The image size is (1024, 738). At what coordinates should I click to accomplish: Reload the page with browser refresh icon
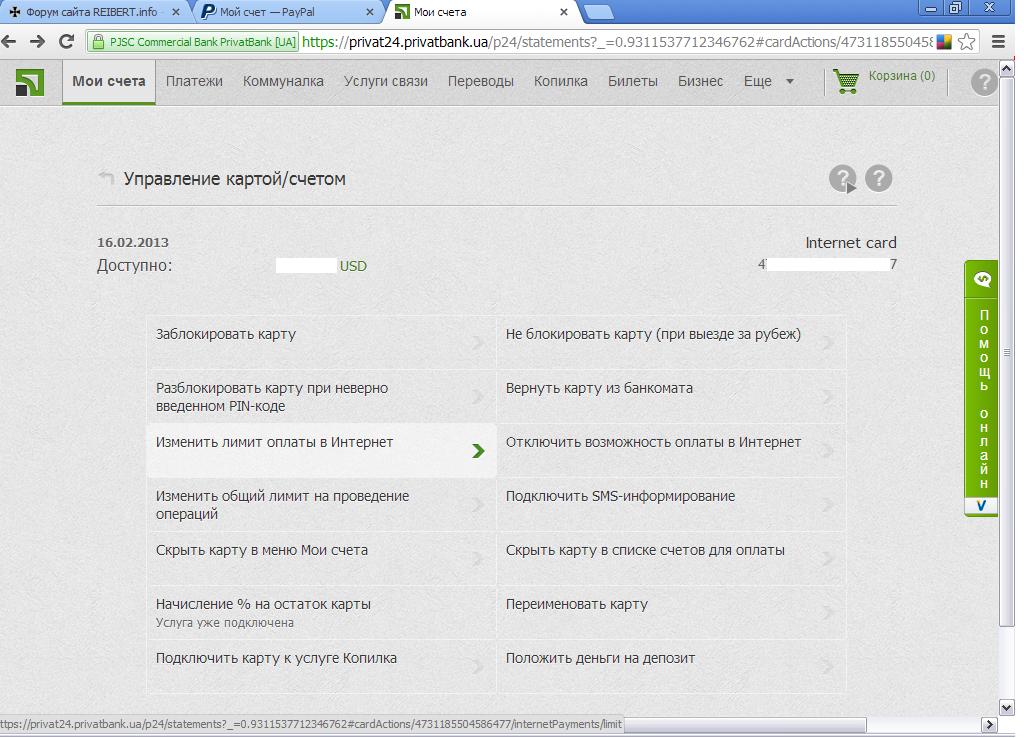pyautogui.click(x=67, y=42)
